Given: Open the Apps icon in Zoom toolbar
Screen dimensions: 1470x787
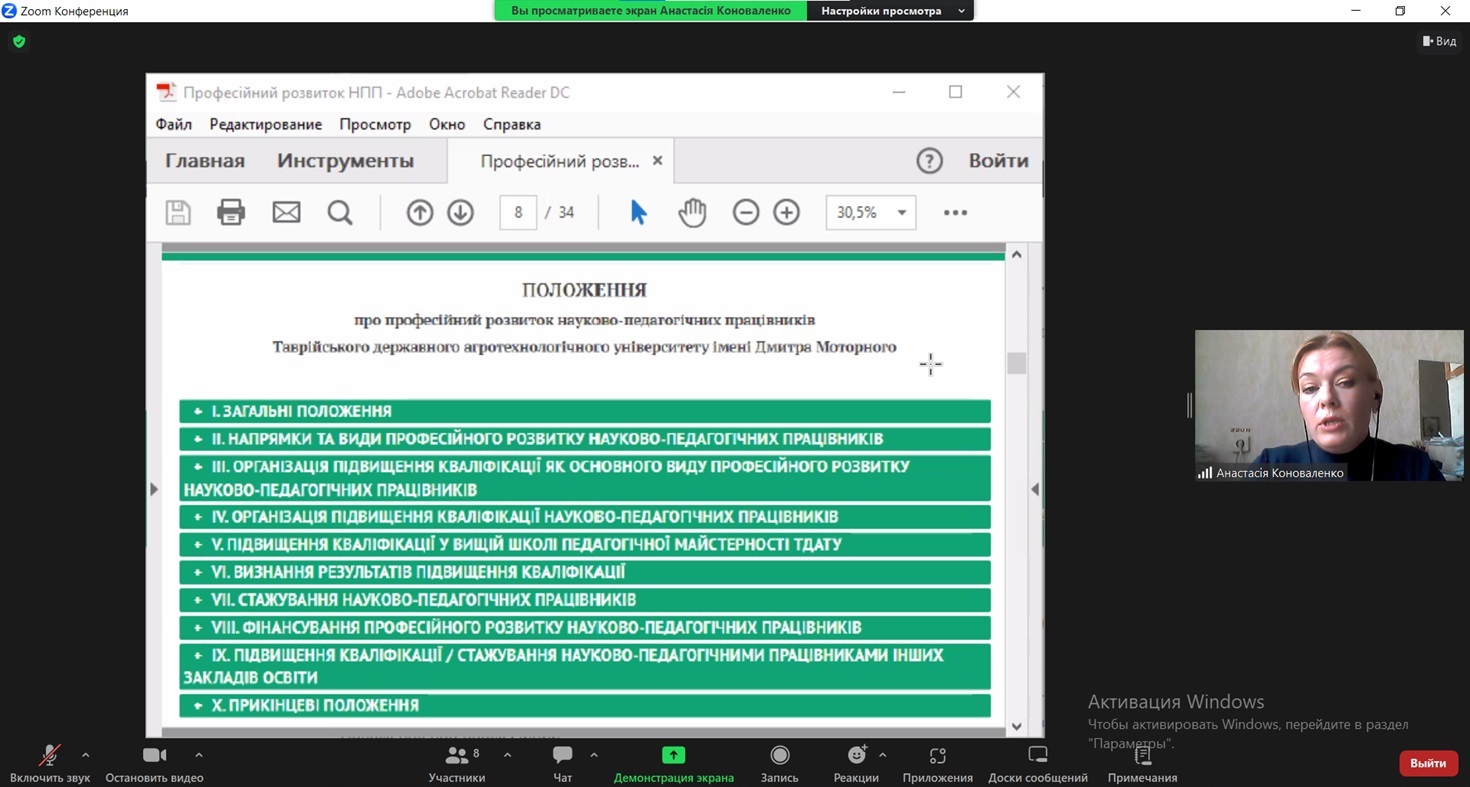Looking at the screenshot, I should coord(937,756).
